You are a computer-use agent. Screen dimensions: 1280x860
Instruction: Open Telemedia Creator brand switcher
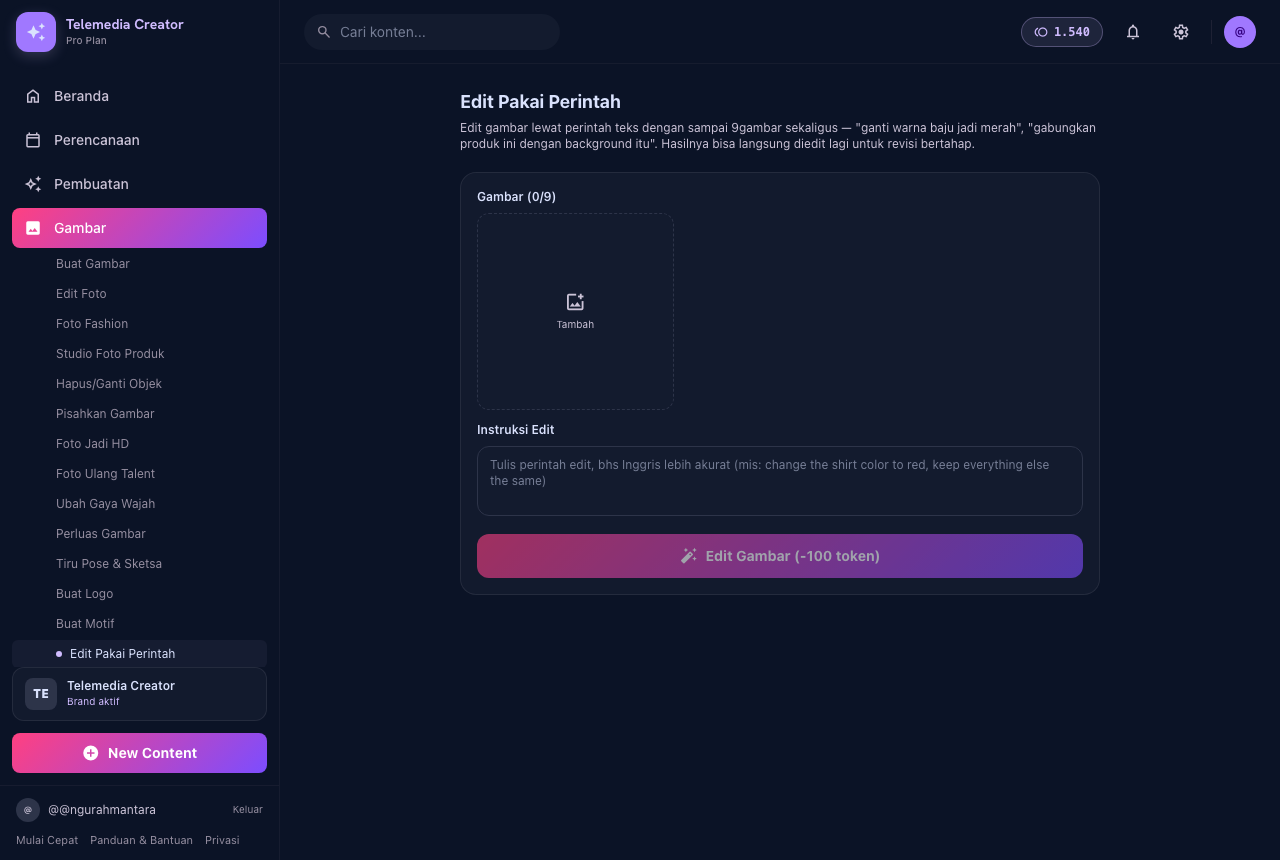[x=139, y=694]
